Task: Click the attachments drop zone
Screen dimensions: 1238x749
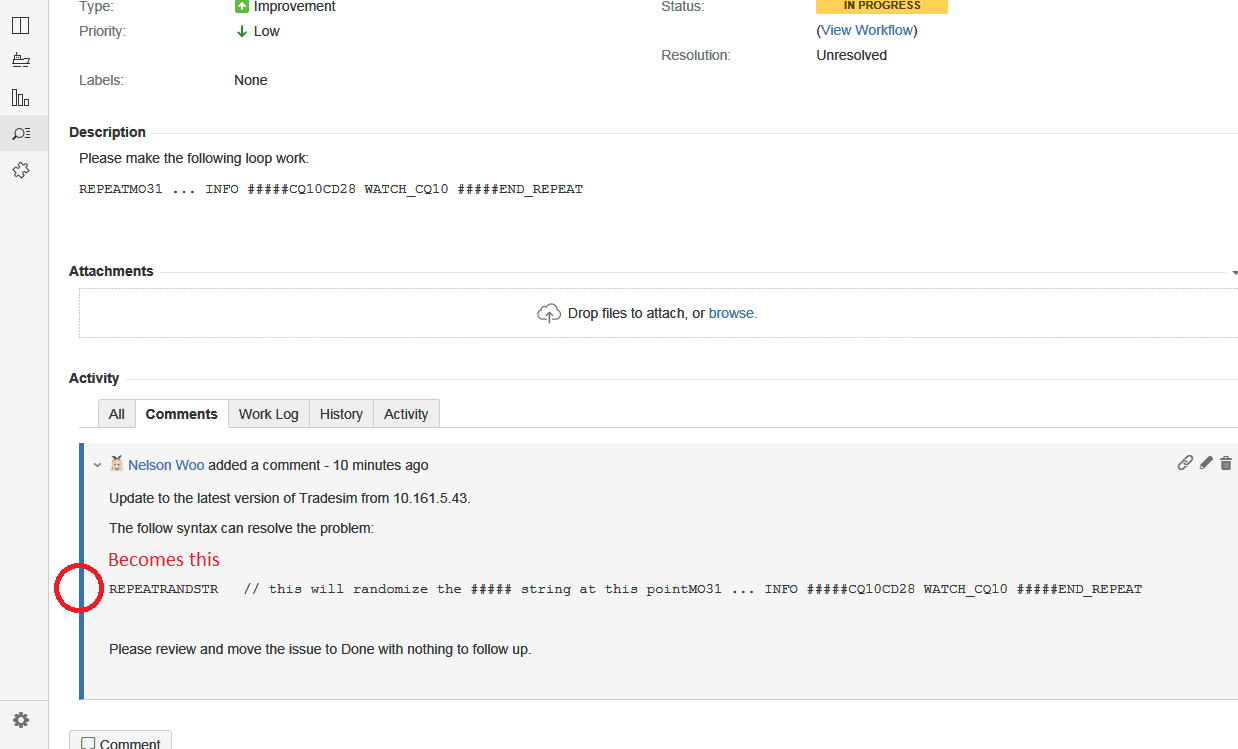Action: click(x=658, y=313)
